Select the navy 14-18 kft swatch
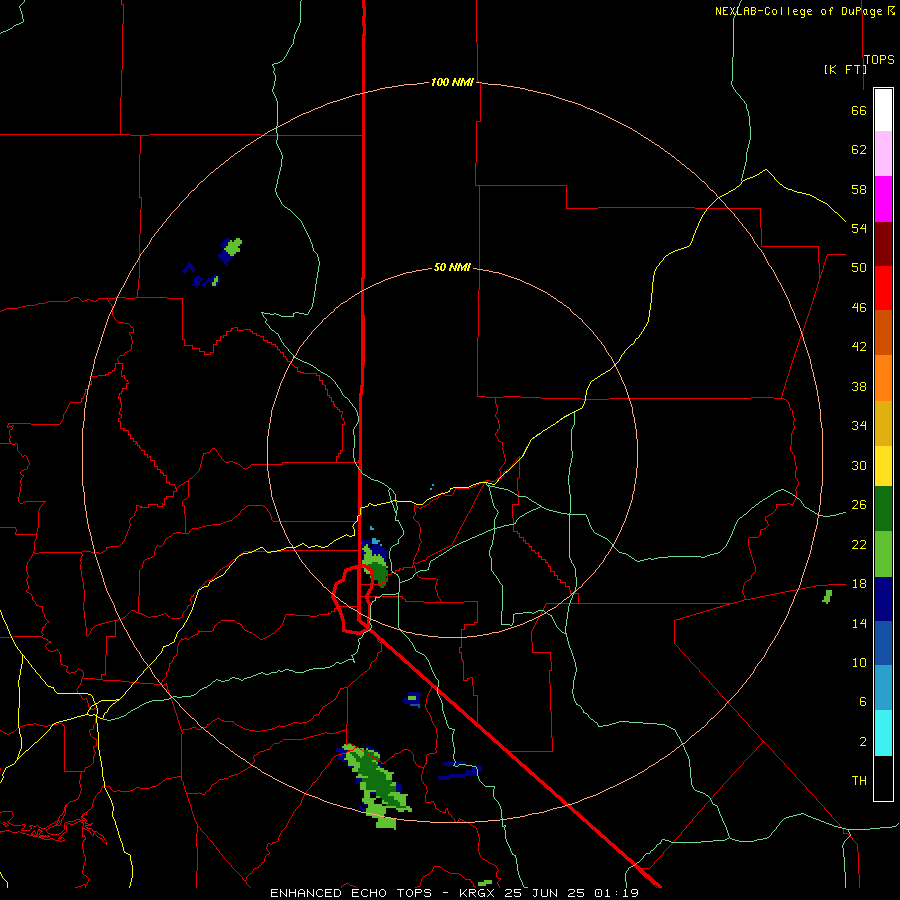This screenshot has width=900, height=900. [x=883, y=599]
